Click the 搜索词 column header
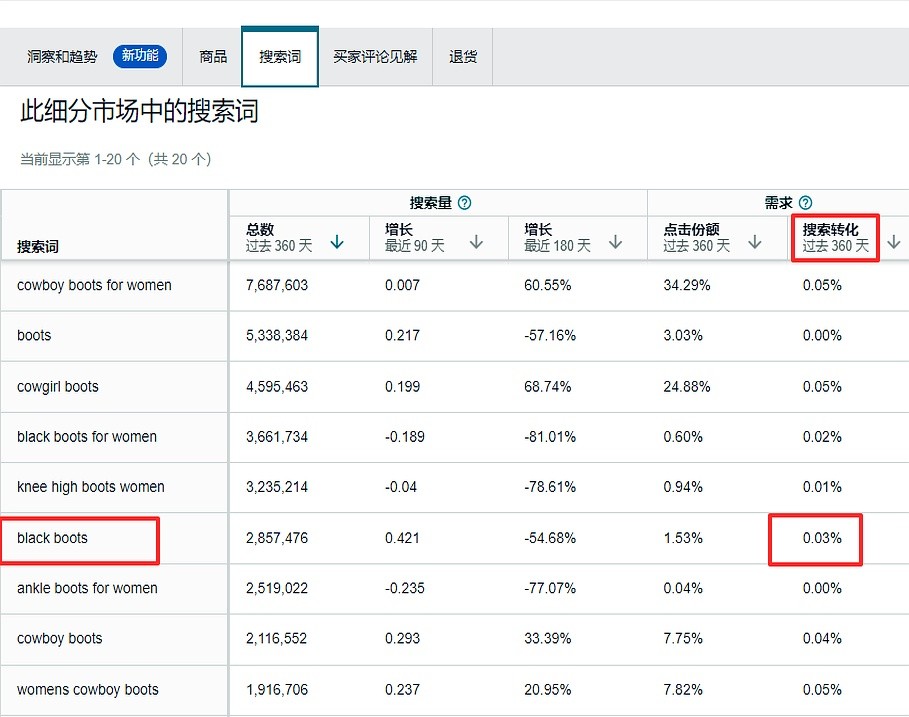The height and width of the screenshot is (717, 909). pos(38,246)
